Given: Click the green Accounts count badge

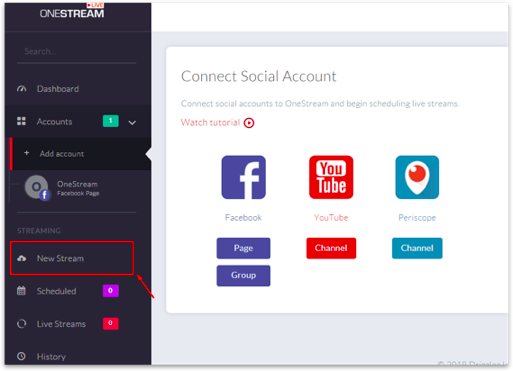Looking at the screenshot, I should [111, 121].
